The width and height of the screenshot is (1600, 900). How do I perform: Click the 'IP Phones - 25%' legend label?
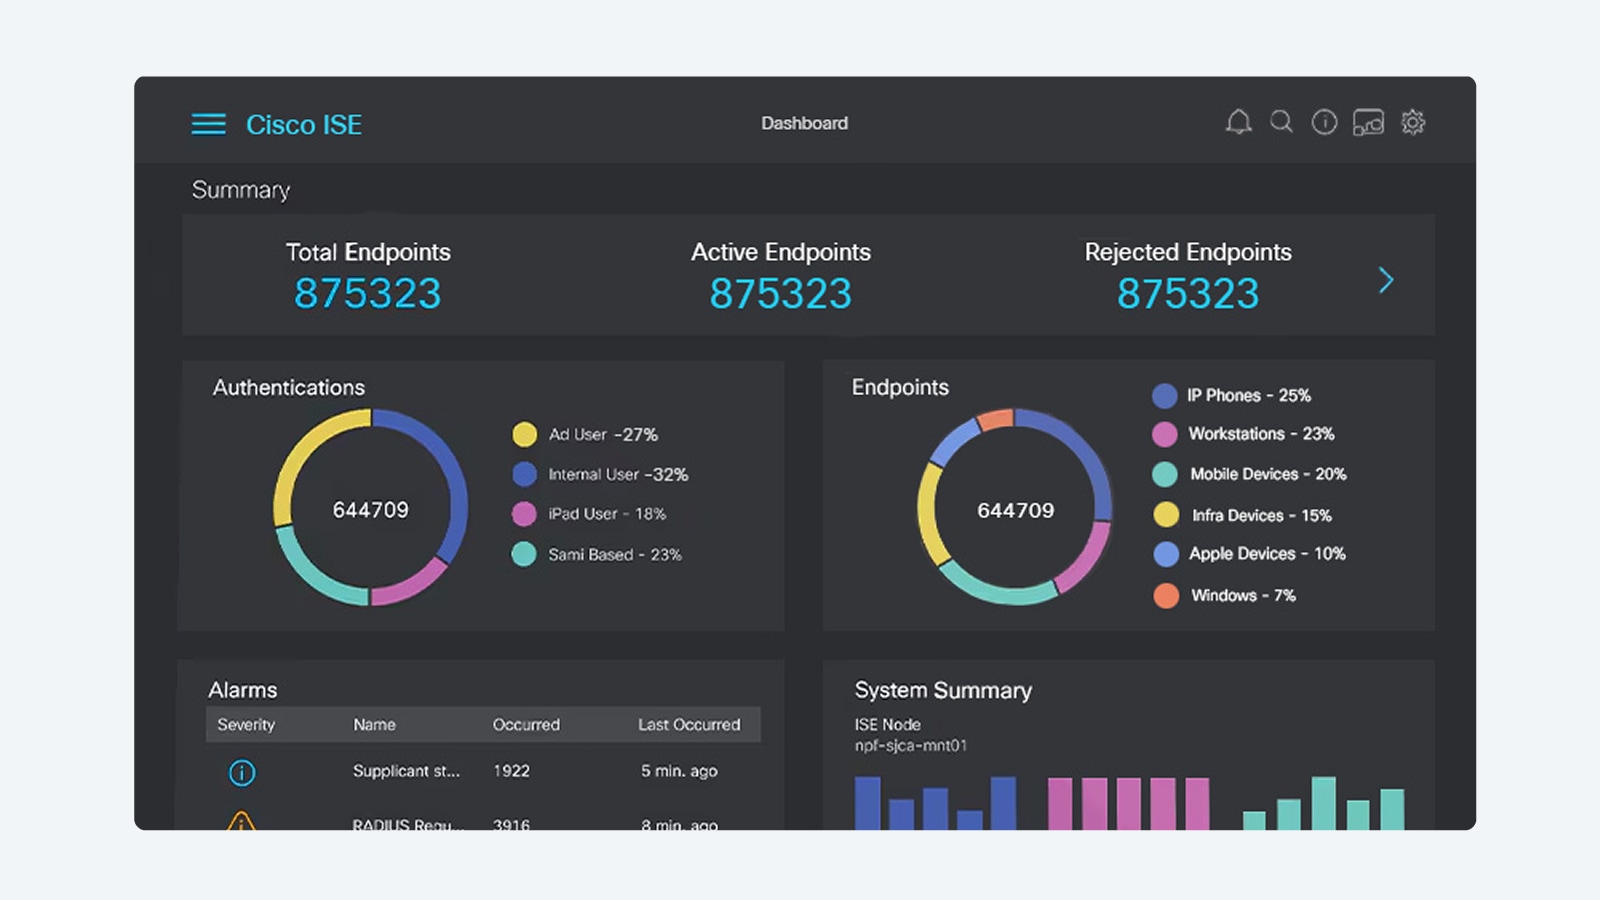[1249, 396]
